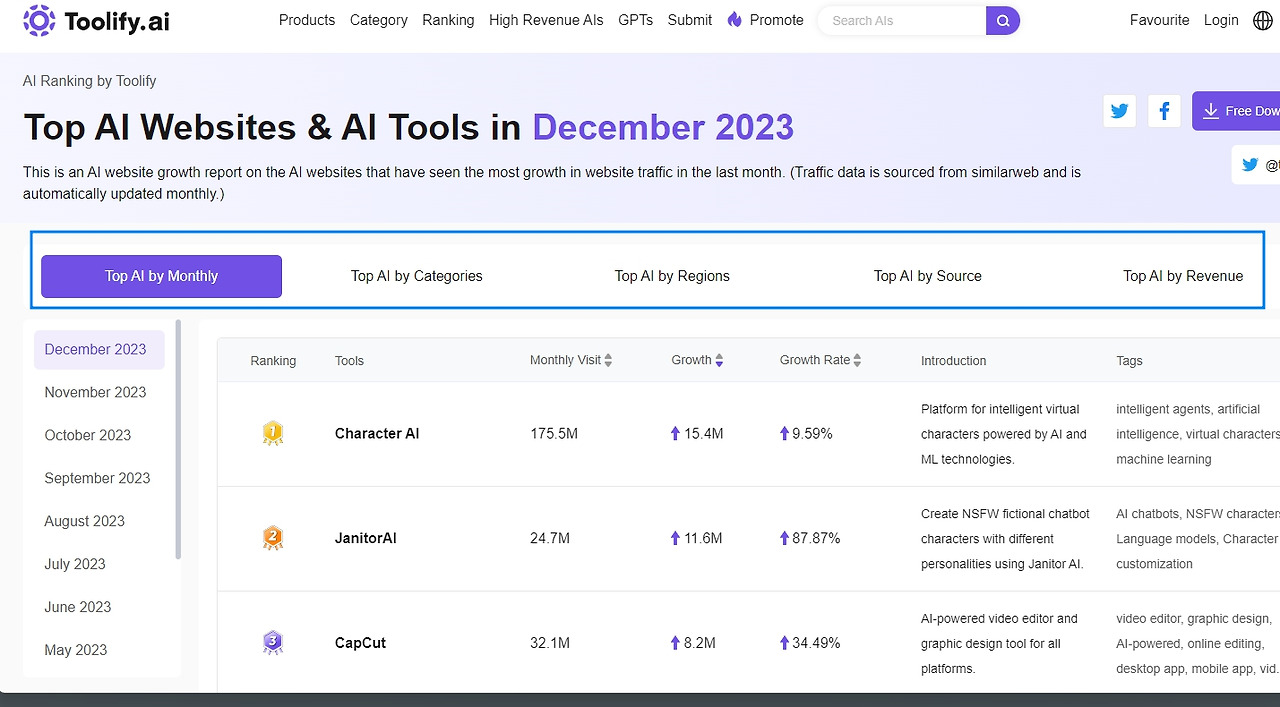Go to High Revenue AIs page

546,20
